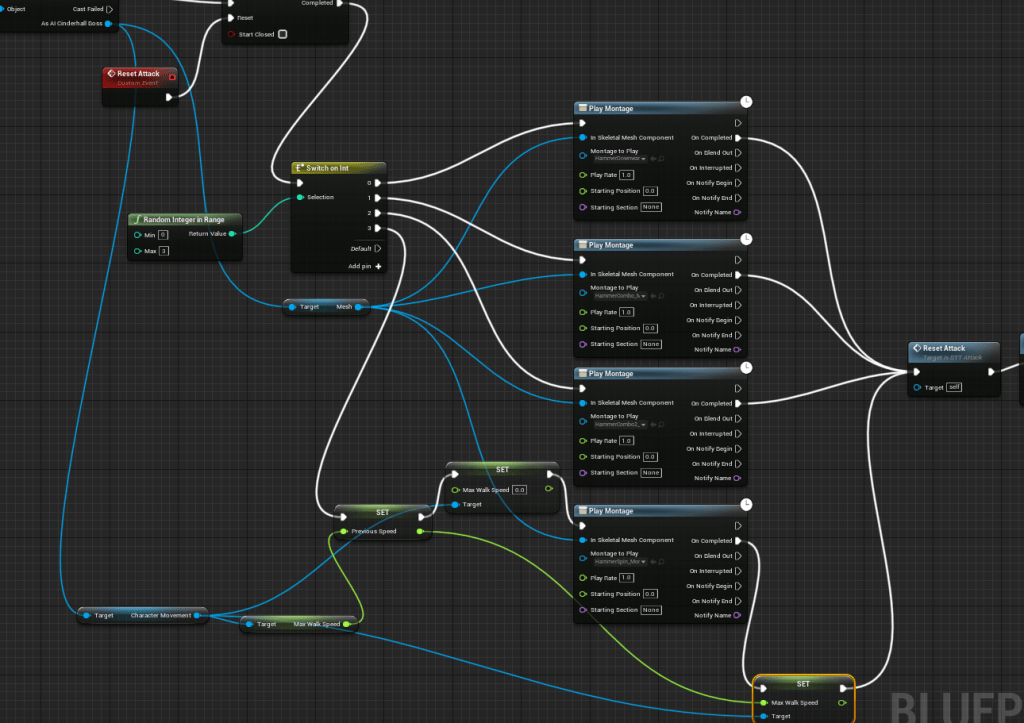
Task: Click the Max Walk Speed 0.0 value field
Action: tap(520, 490)
